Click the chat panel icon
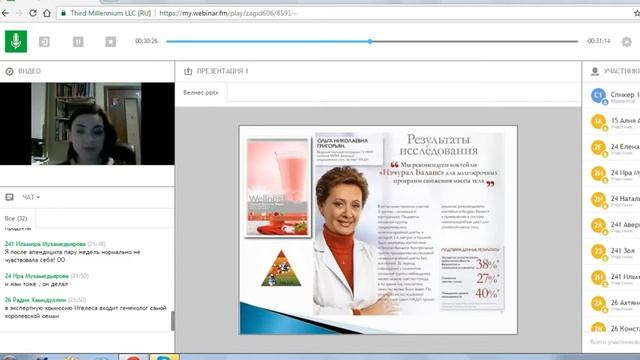The image size is (640, 360). (9, 197)
